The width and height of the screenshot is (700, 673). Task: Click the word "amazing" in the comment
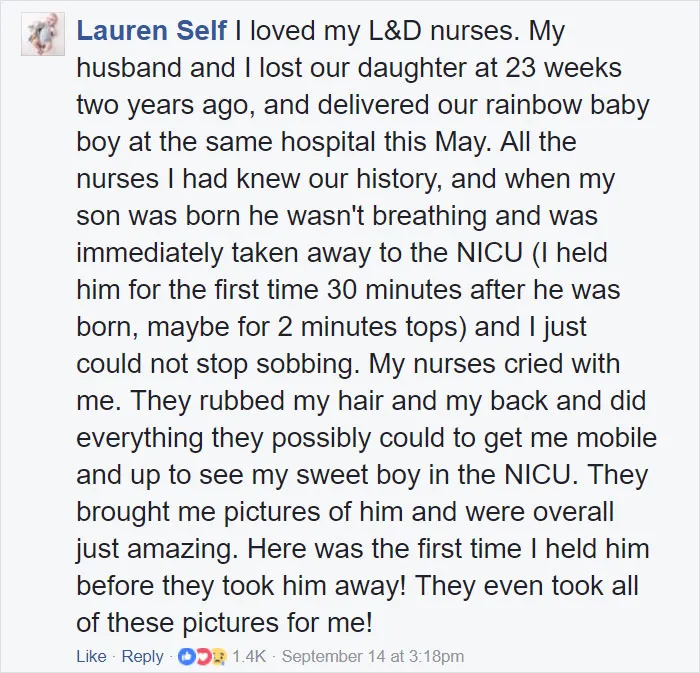point(182,549)
